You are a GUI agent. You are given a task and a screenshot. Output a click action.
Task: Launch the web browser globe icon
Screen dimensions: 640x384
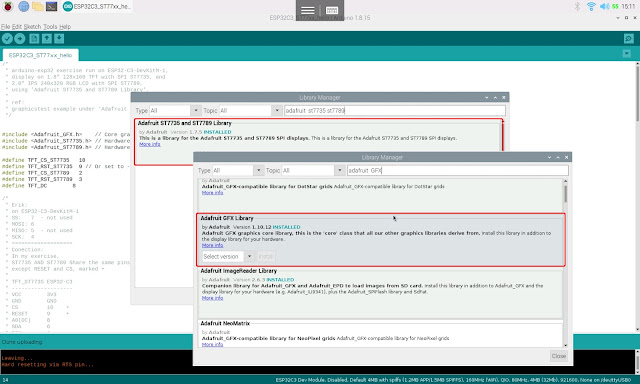tap(23, 6)
